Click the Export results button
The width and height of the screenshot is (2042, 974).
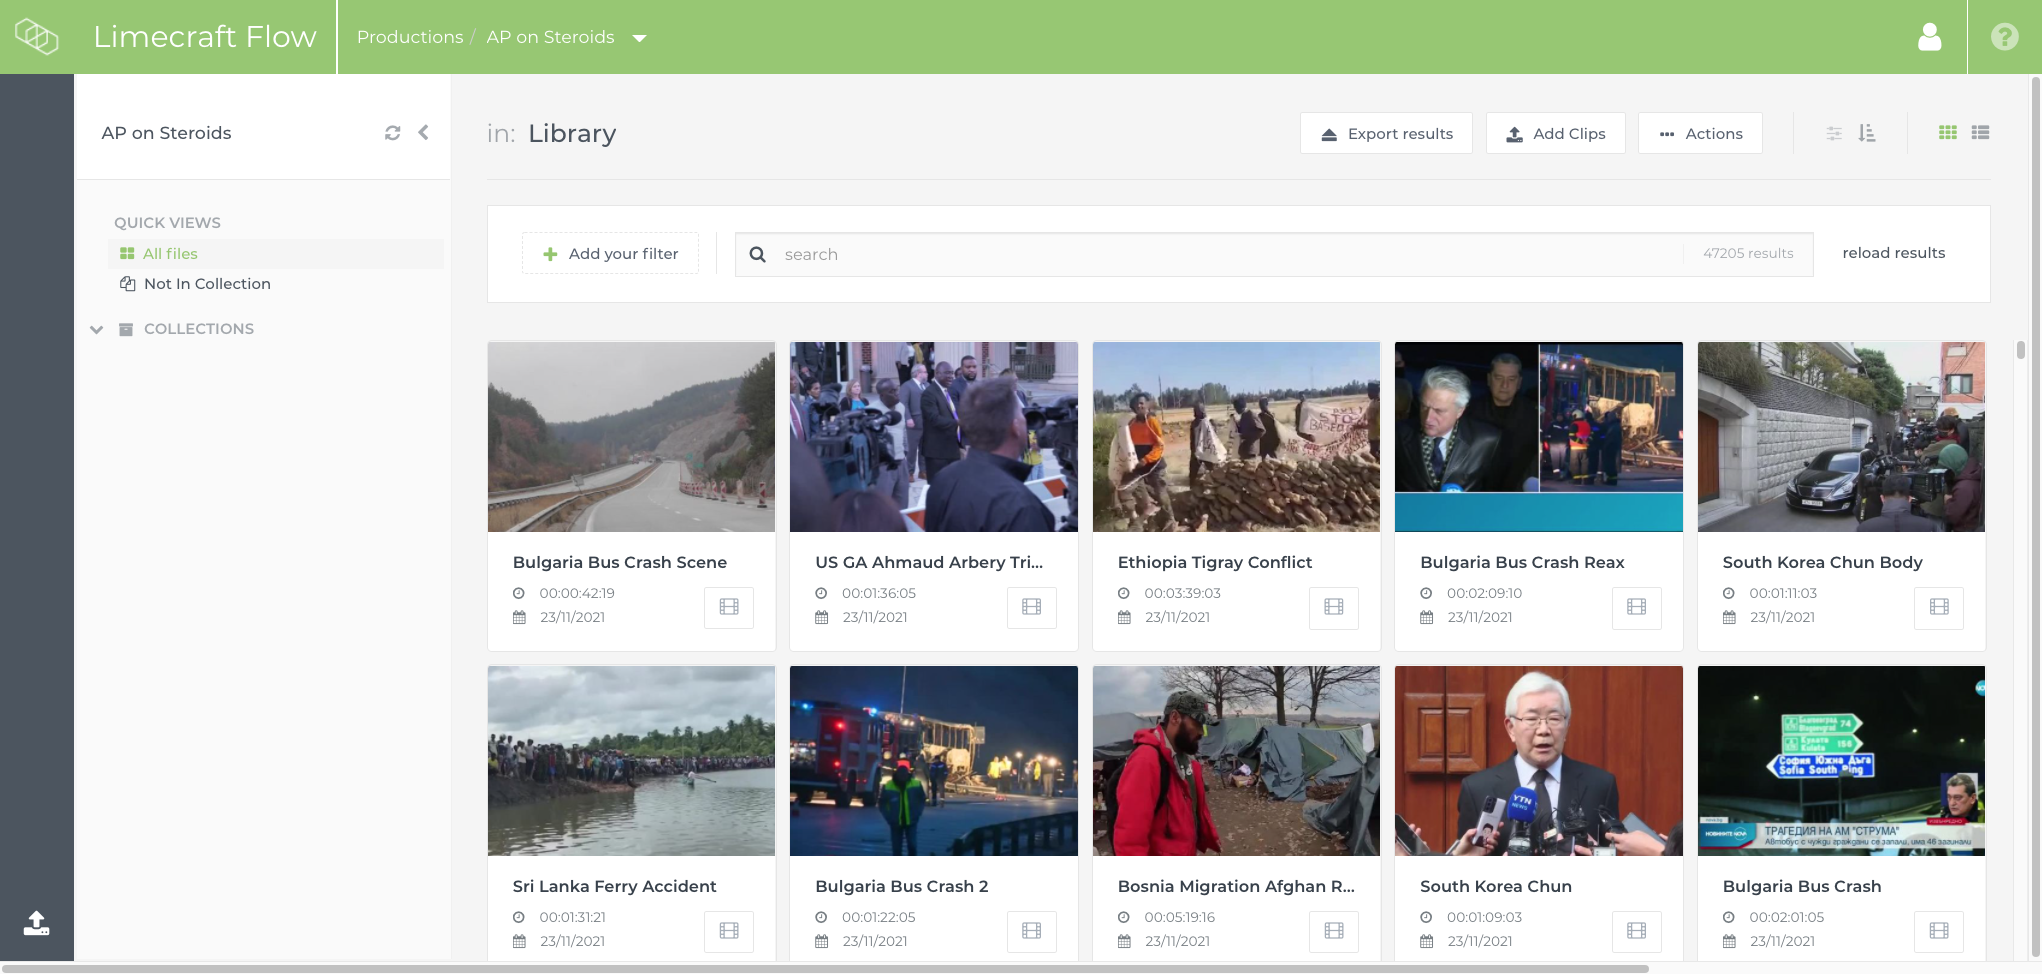point(1385,133)
